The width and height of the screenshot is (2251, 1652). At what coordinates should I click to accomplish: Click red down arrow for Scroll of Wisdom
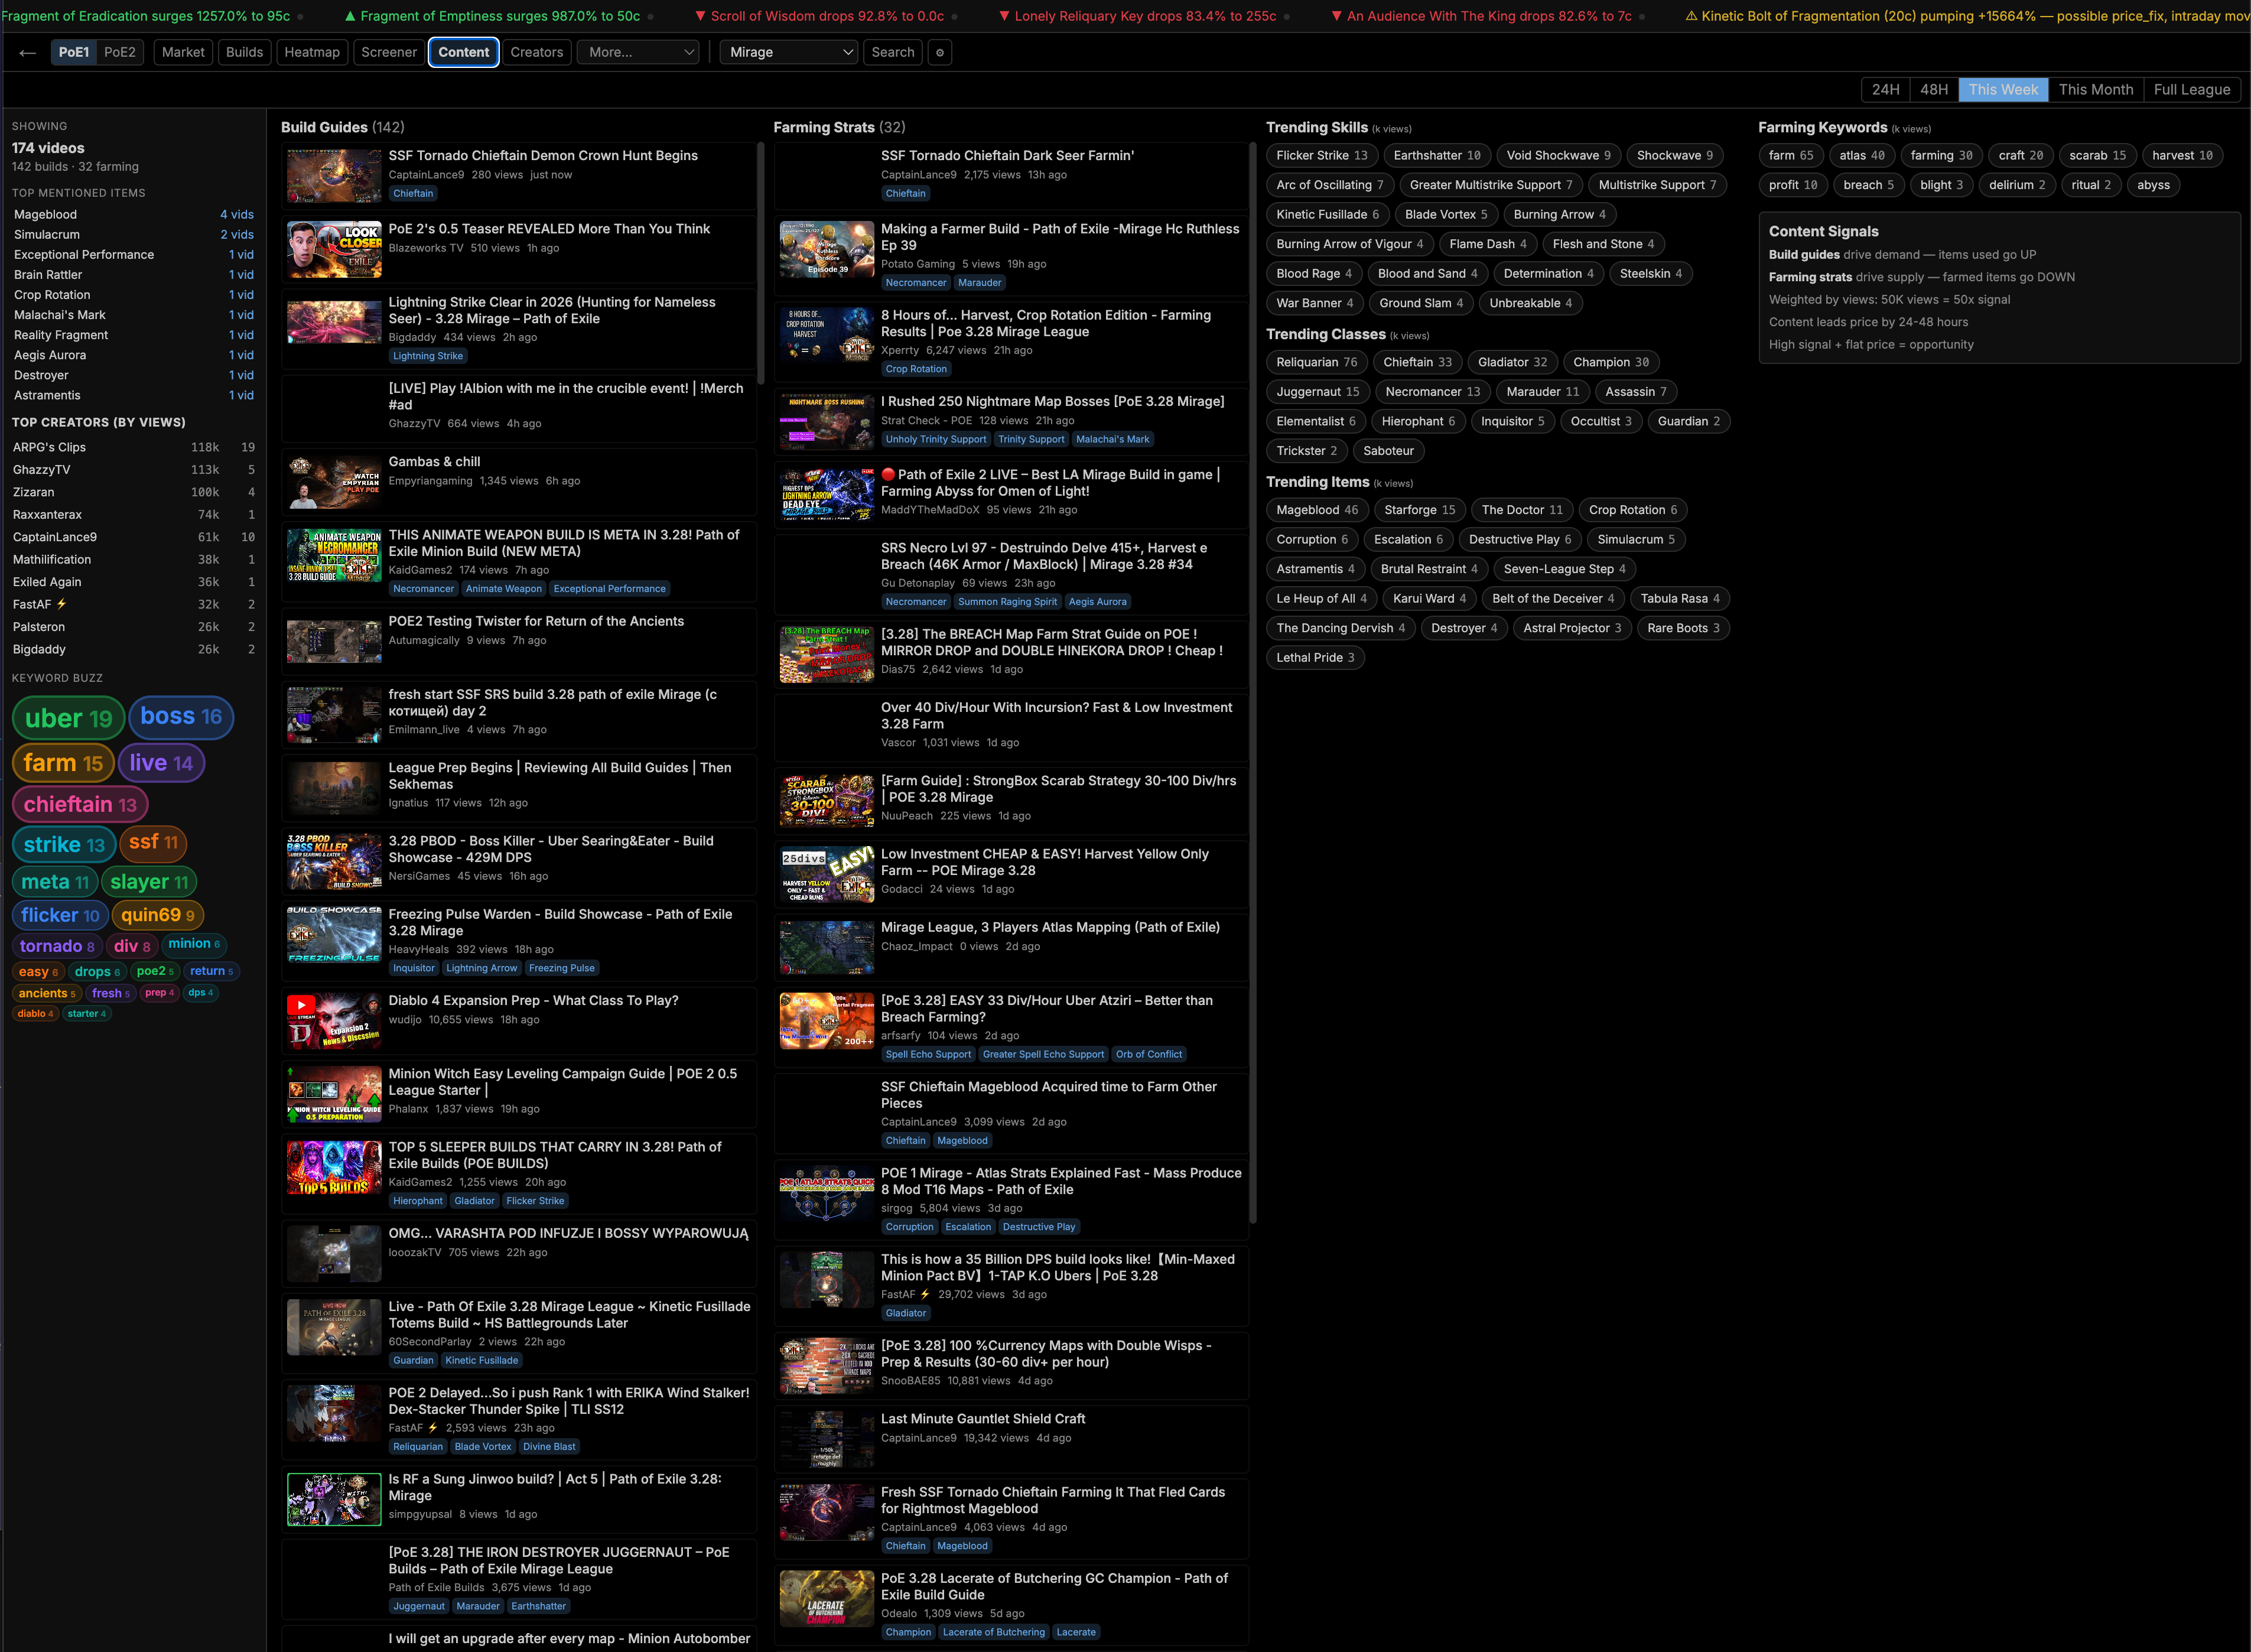point(700,17)
